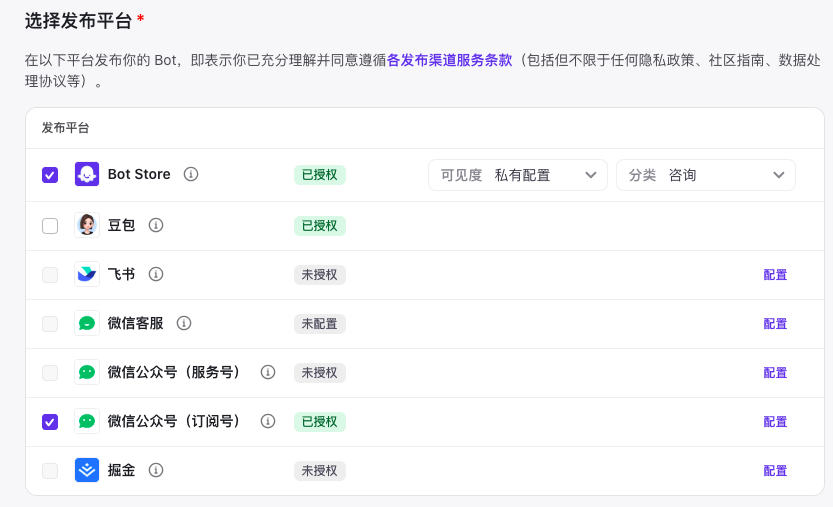Open info tooltip next to Bot Store

(x=191, y=174)
